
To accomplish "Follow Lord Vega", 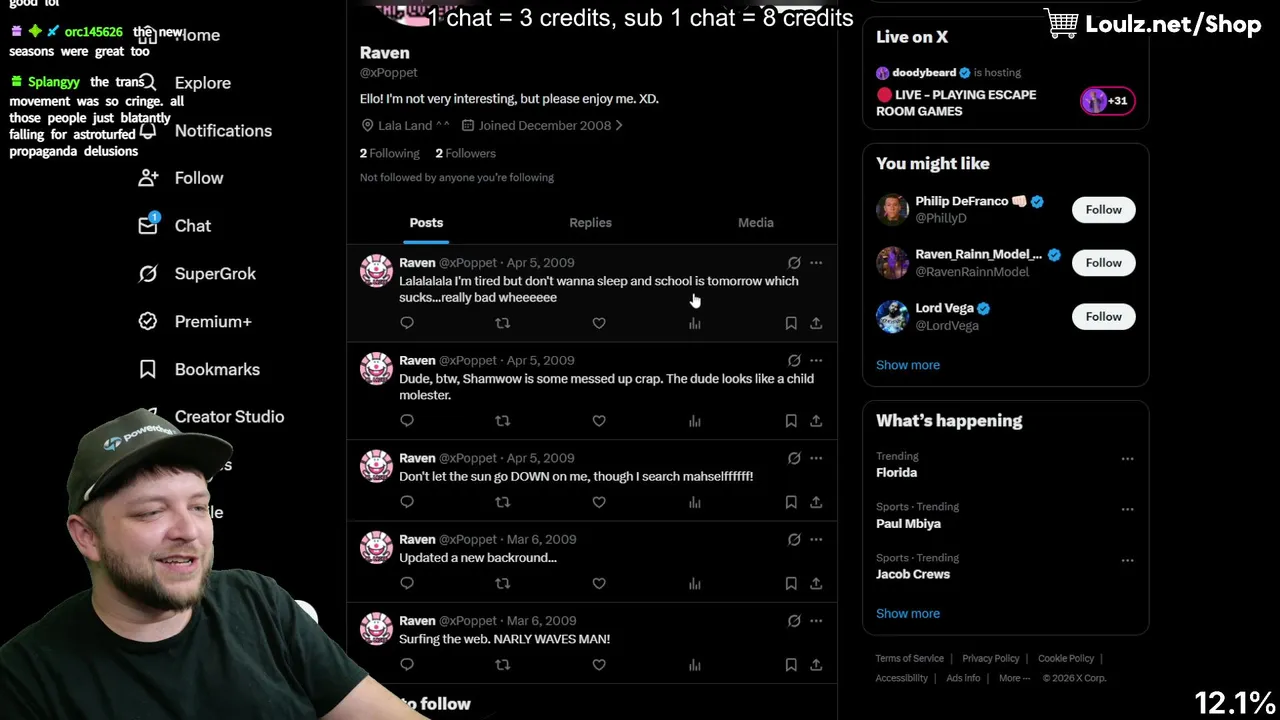I will point(1103,317).
